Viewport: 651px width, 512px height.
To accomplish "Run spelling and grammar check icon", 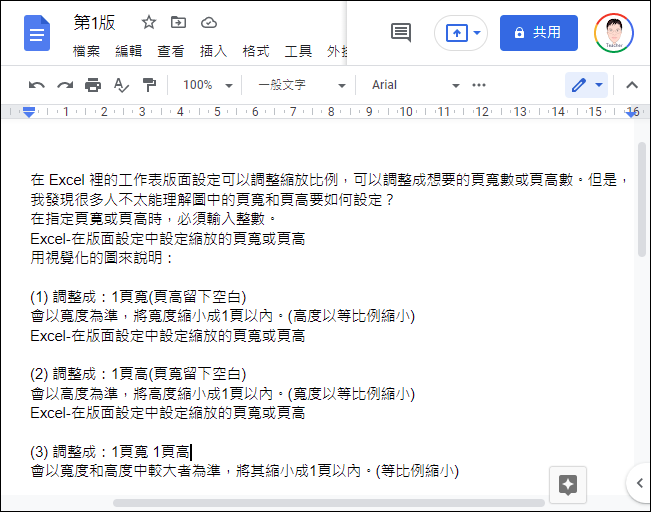I will click(121, 85).
